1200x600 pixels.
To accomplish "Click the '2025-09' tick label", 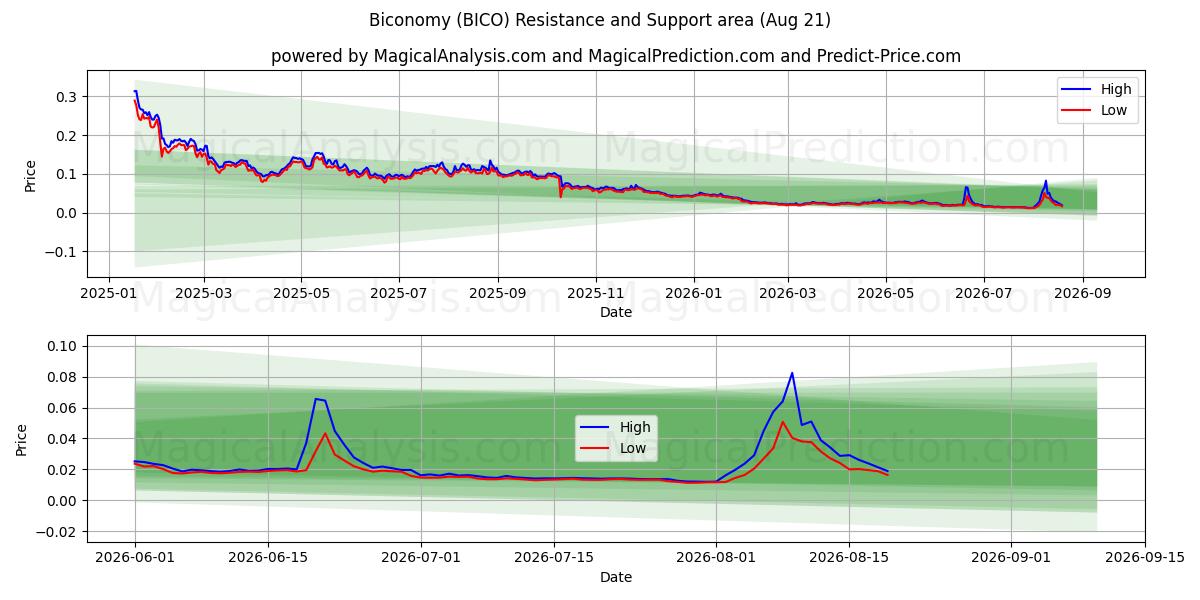I will click(498, 294).
